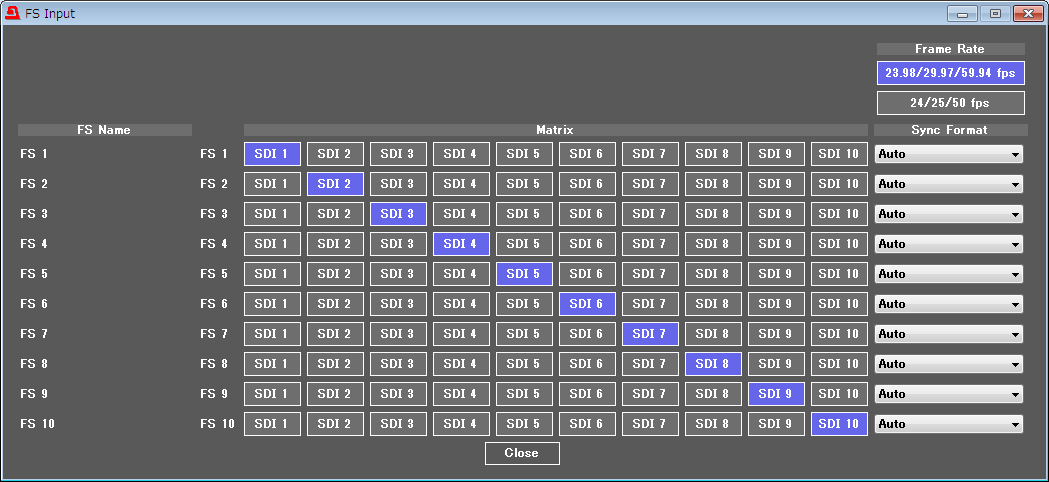Set FS 9 input to SDI 6

[x=587, y=394]
